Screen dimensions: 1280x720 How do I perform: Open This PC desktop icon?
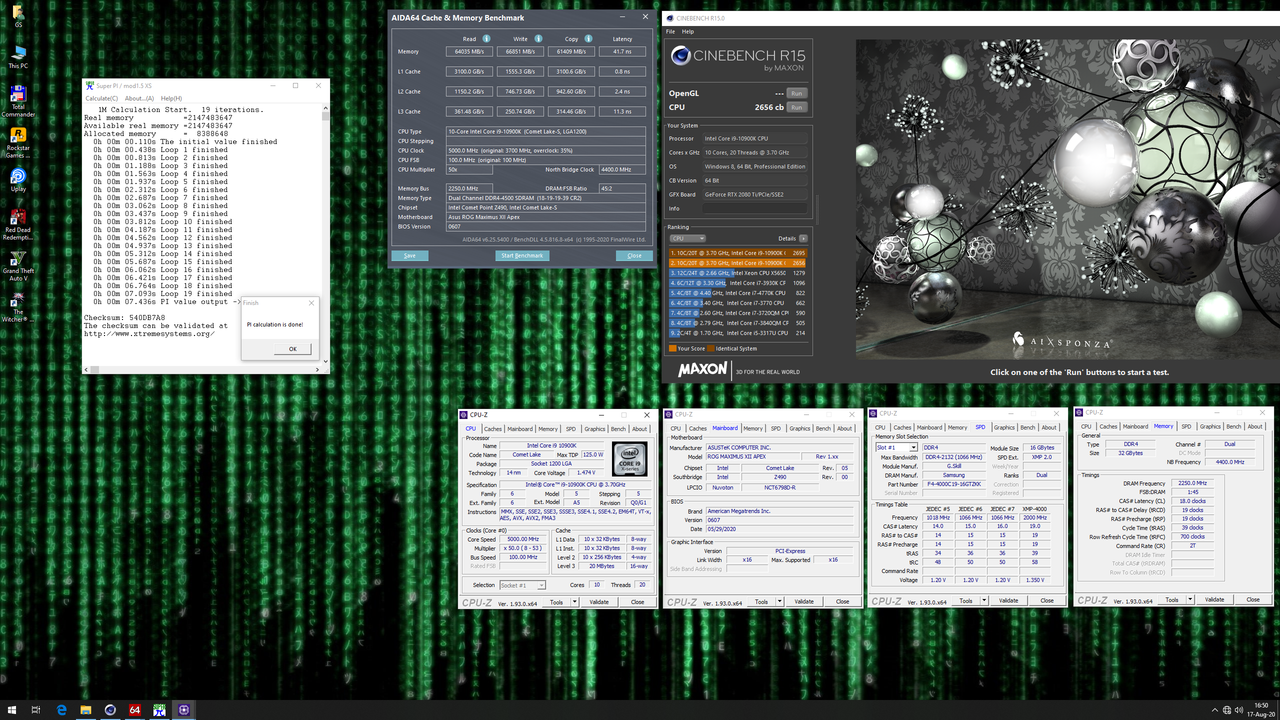click(x=17, y=57)
